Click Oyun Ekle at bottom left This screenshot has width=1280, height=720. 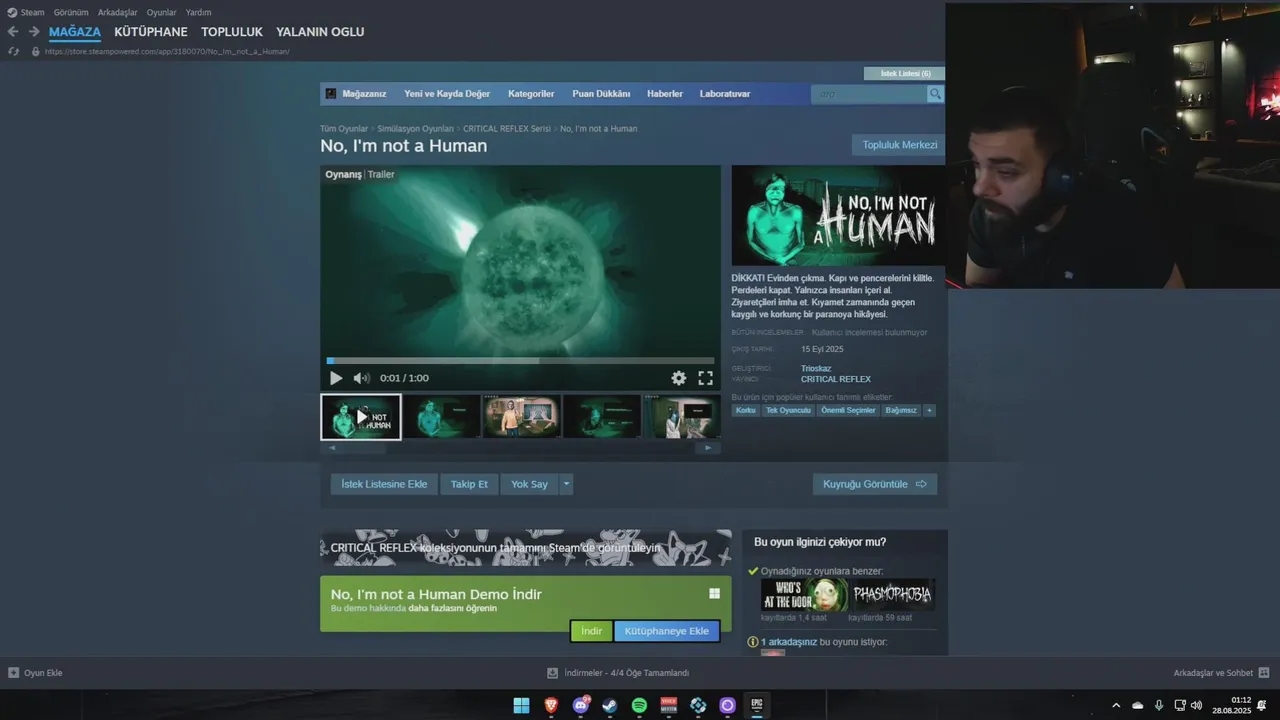(35, 673)
